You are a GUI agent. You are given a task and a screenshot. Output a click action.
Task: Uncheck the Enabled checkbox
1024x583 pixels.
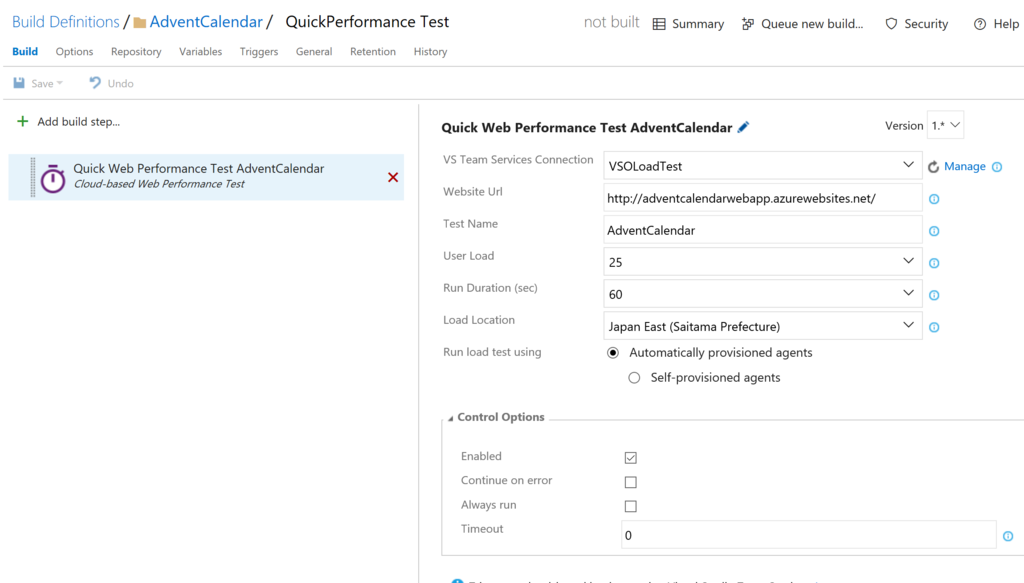(x=630, y=458)
